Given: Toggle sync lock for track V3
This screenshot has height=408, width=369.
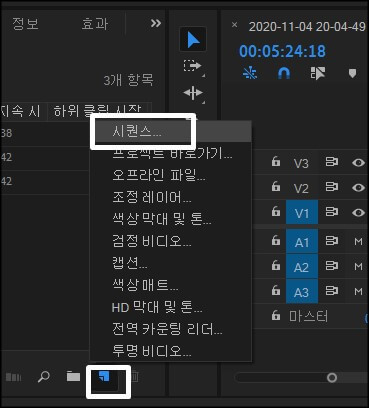Looking at the screenshot, I should click(x=331, y=162).
